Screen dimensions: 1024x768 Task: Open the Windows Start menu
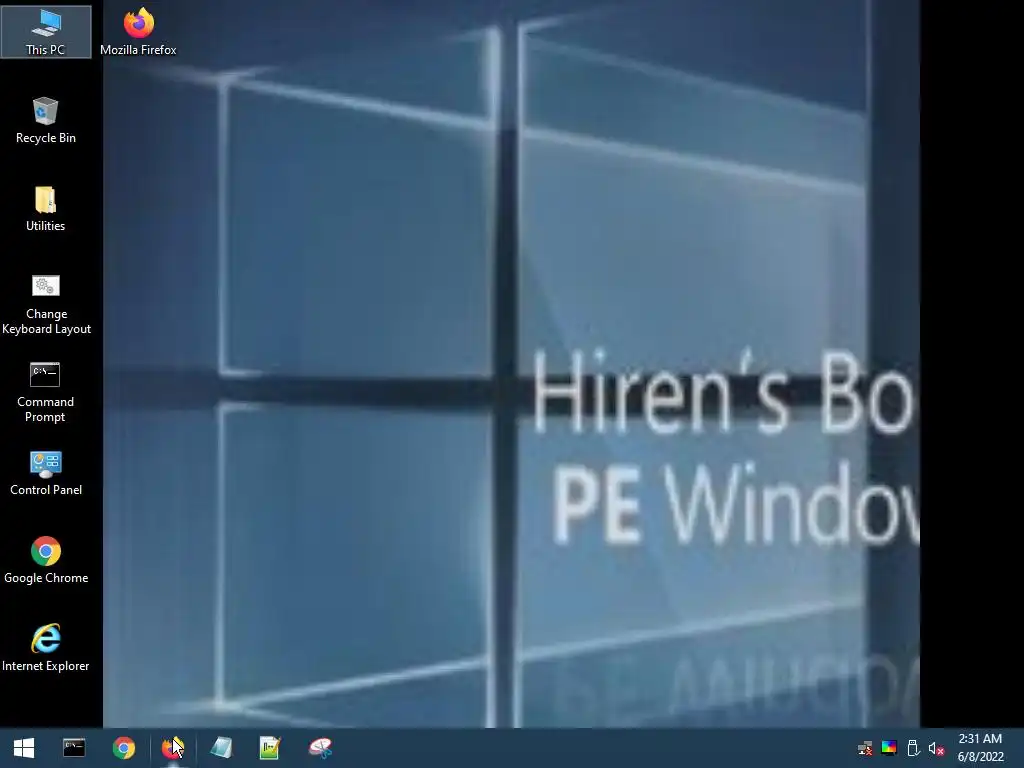click(x=24, y=748)
